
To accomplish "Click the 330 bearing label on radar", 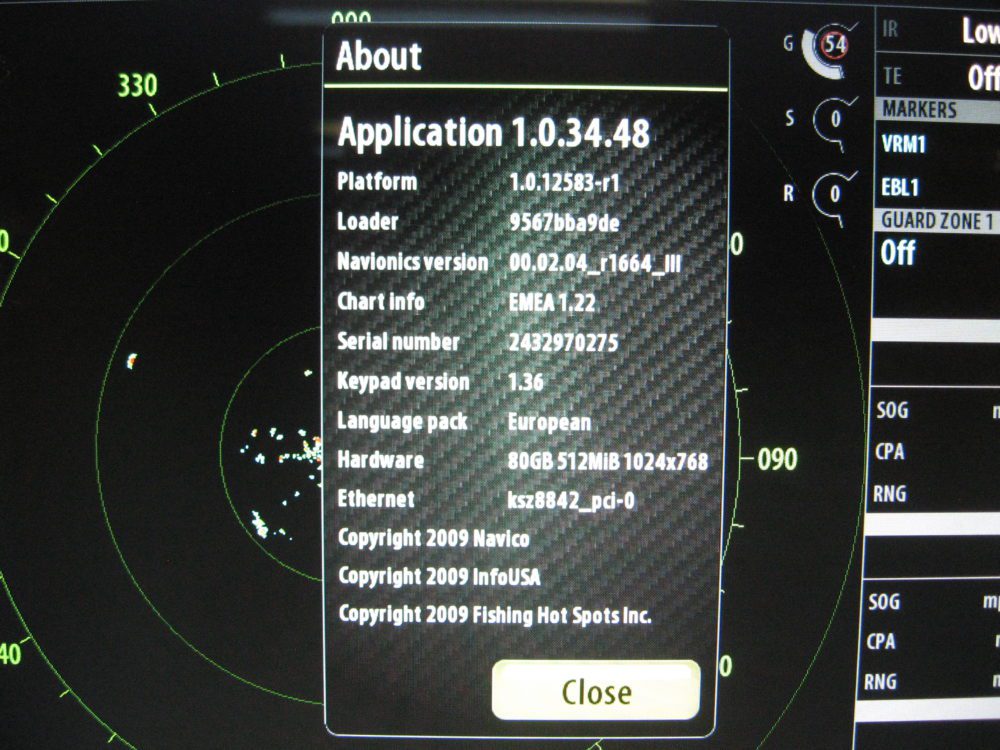I will pyautogui.click(x=138, y=85).
